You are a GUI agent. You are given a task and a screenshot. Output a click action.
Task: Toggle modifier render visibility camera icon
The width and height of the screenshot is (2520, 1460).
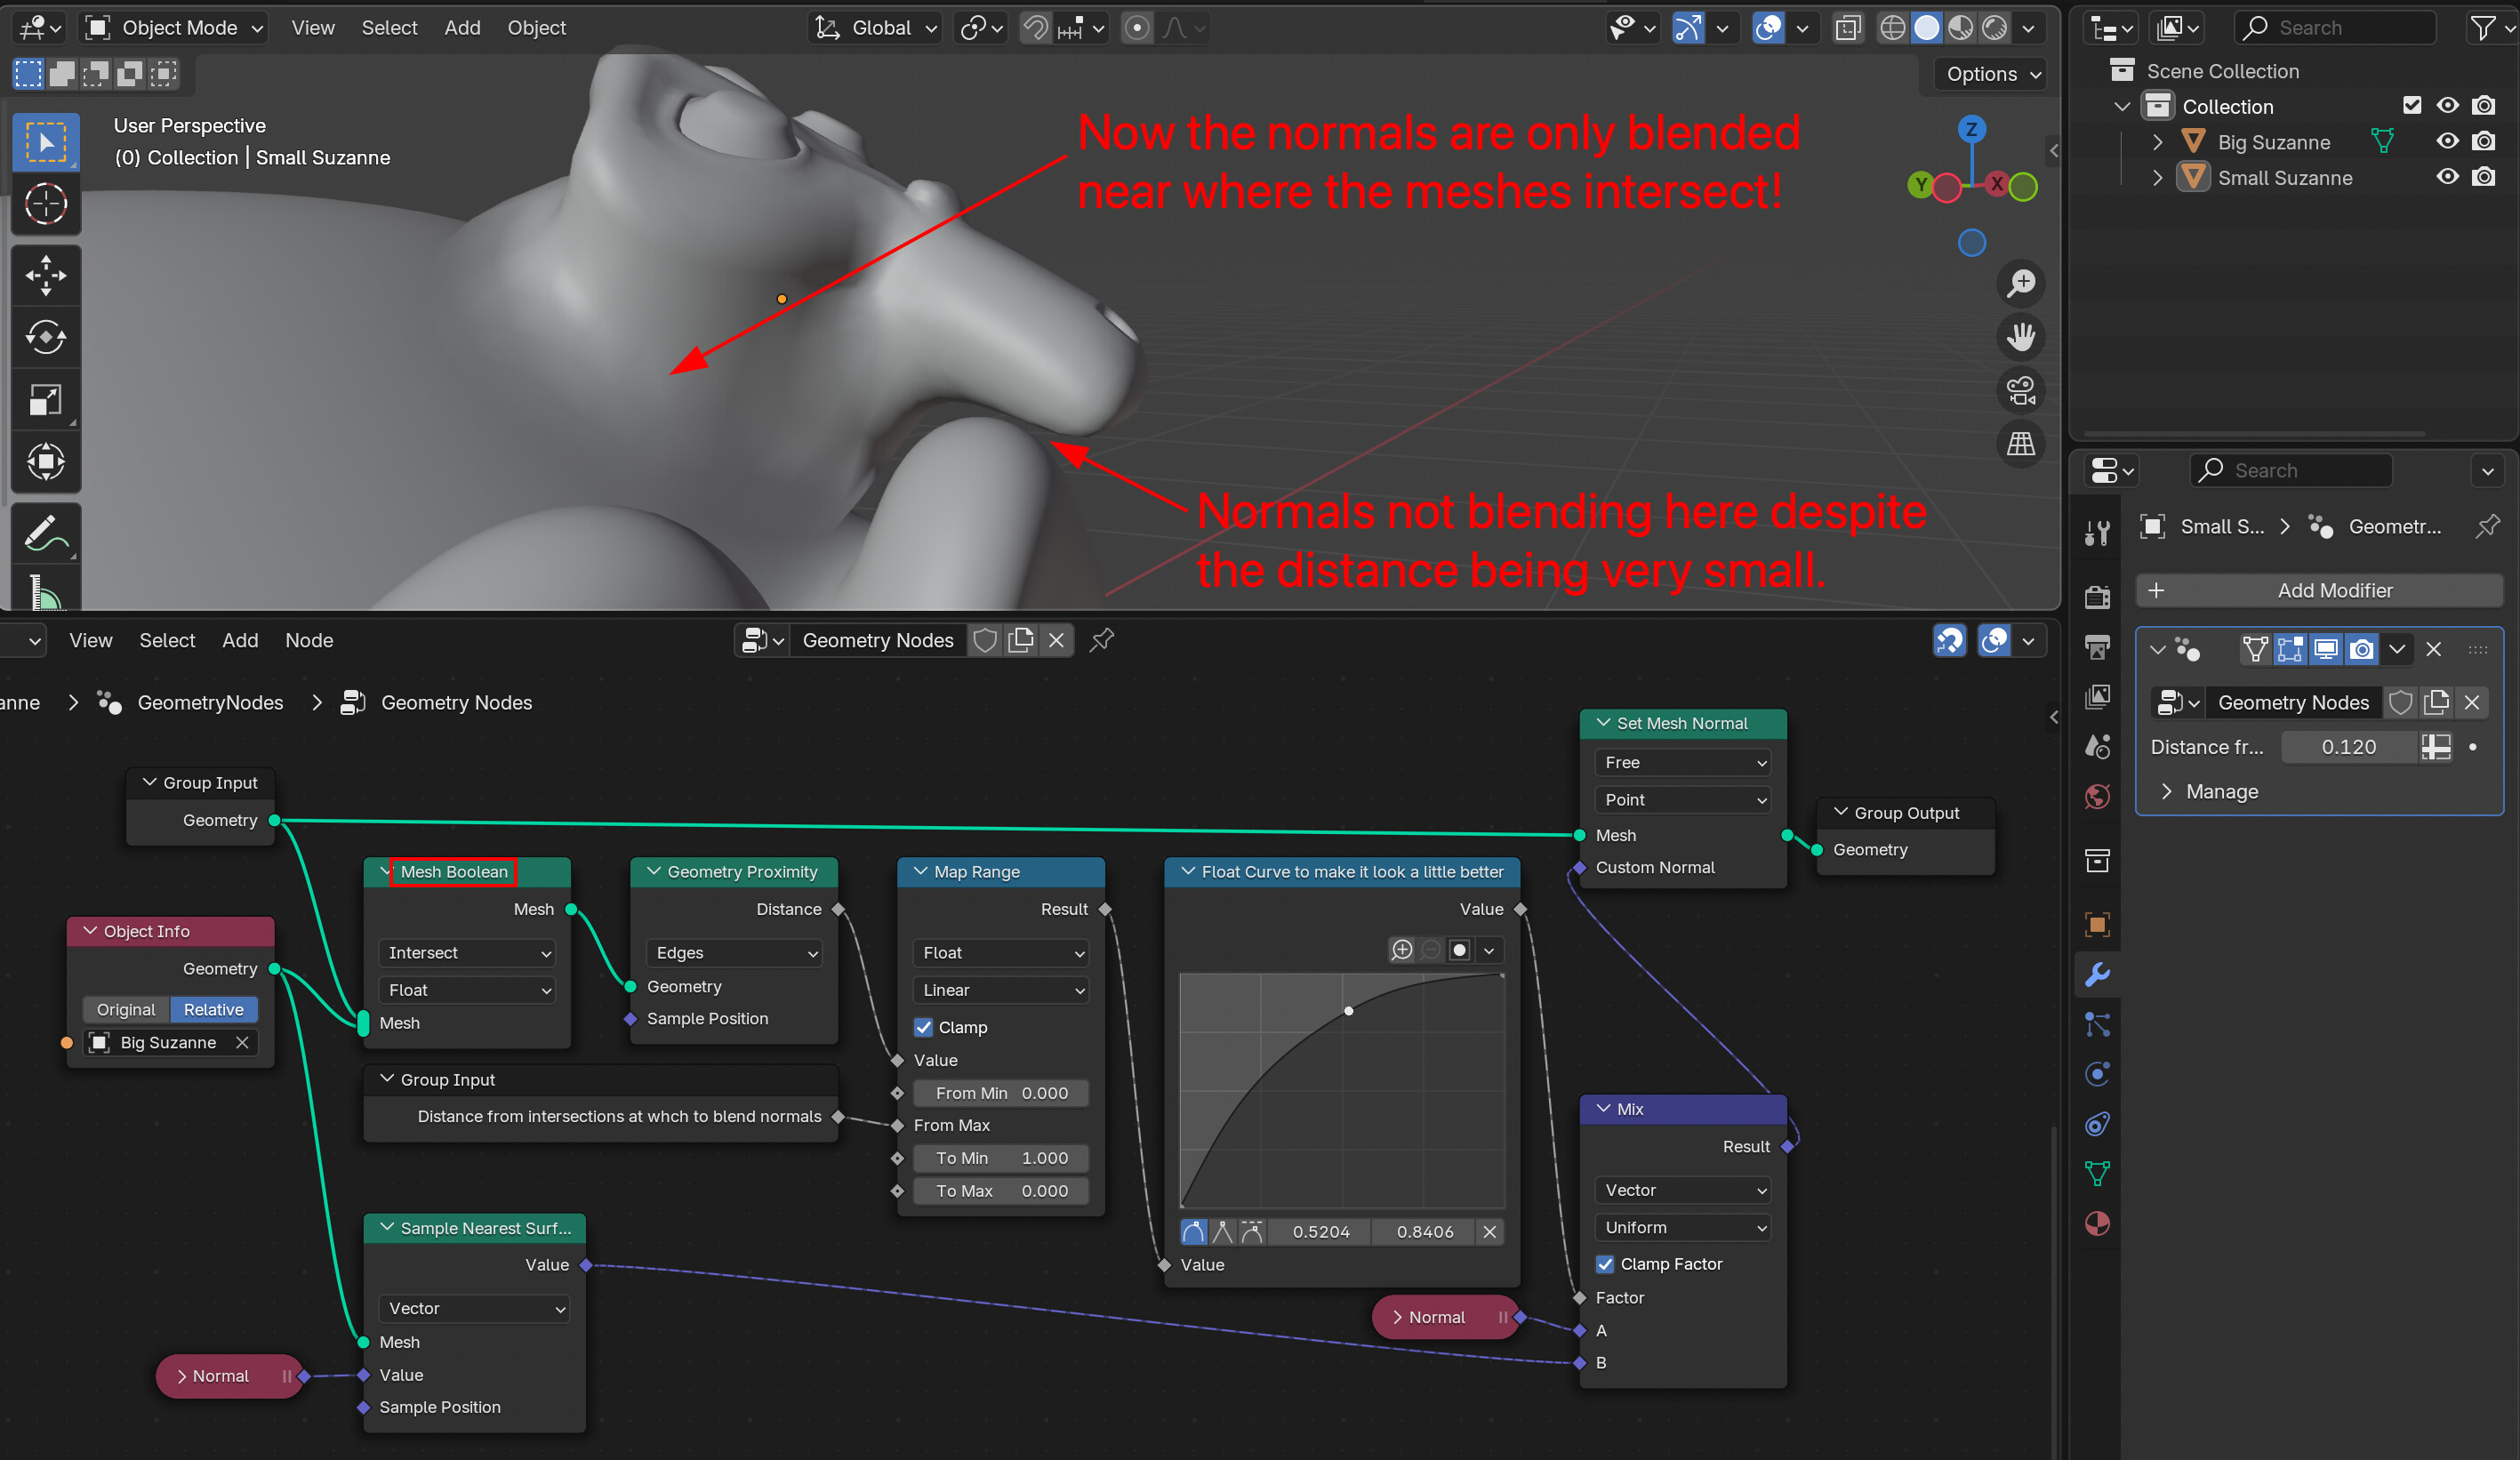(2362, 650)
